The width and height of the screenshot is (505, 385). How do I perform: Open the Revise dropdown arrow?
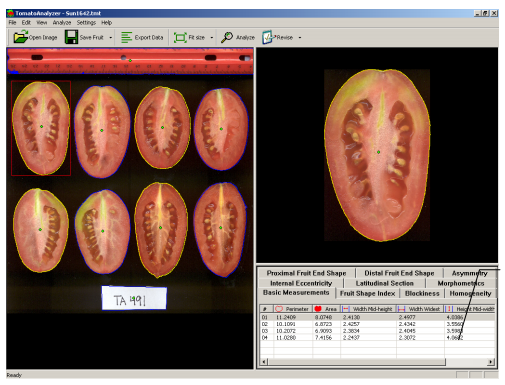pos(300,37)
